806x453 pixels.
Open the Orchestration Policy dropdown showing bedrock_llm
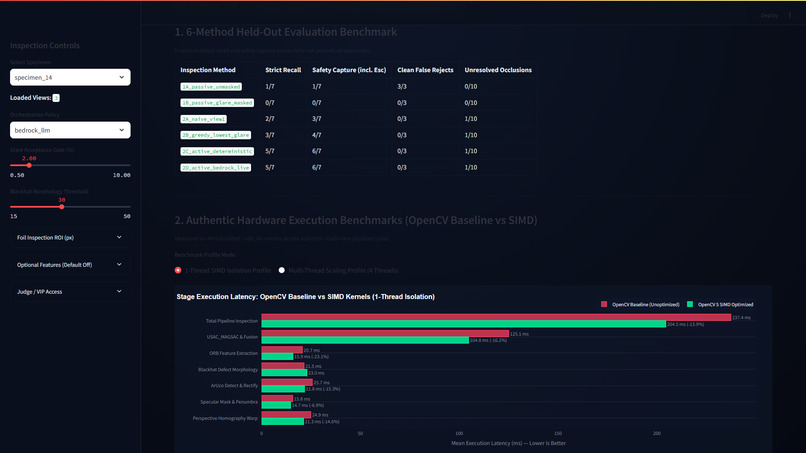[70, 130]
